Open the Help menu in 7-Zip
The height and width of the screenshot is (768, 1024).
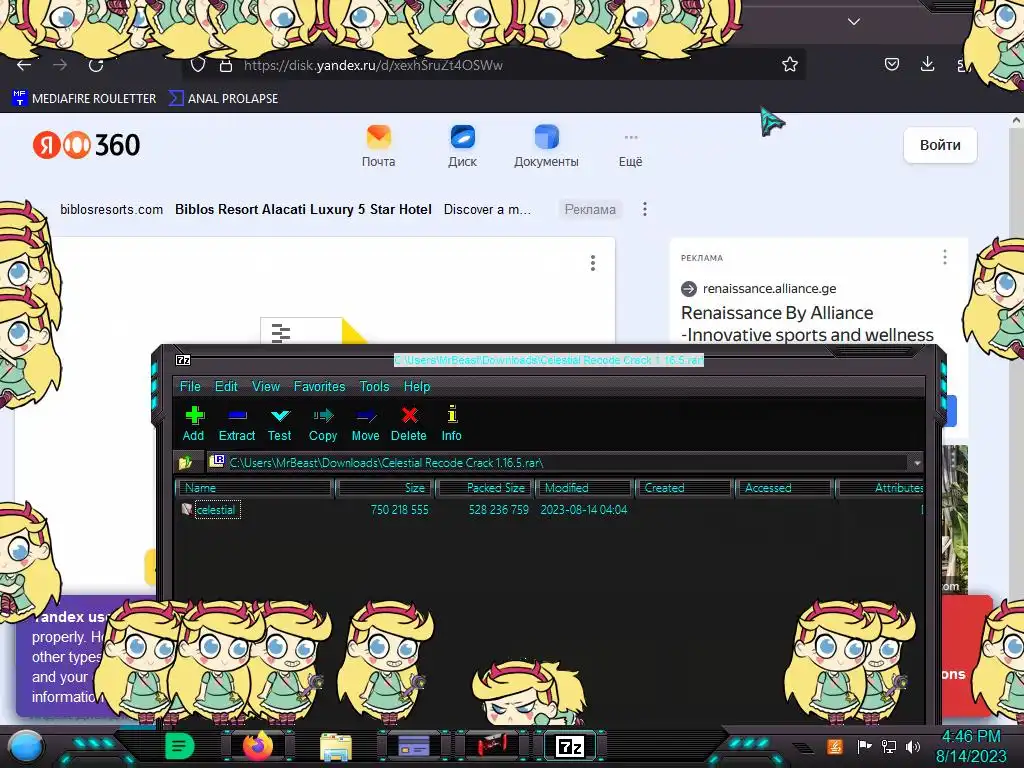[x=417, y=387]
